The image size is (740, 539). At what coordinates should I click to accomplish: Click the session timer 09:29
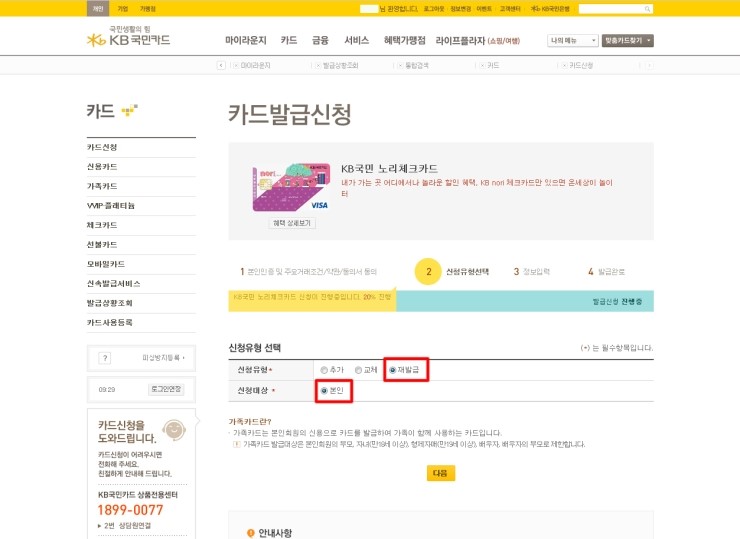point(107,390)
